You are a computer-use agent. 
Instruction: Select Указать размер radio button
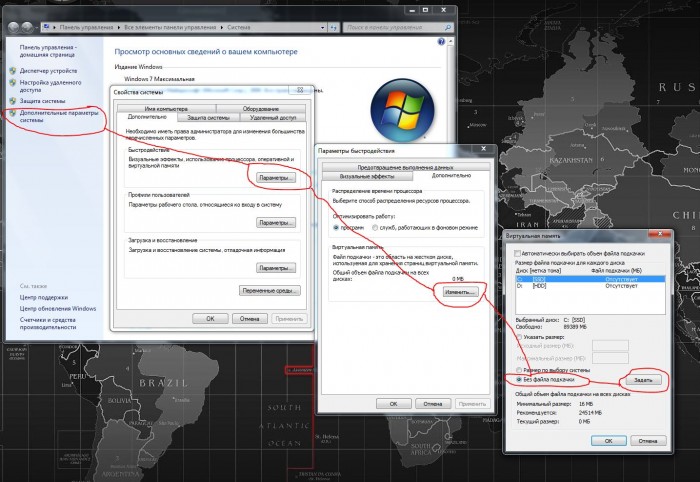519,337
